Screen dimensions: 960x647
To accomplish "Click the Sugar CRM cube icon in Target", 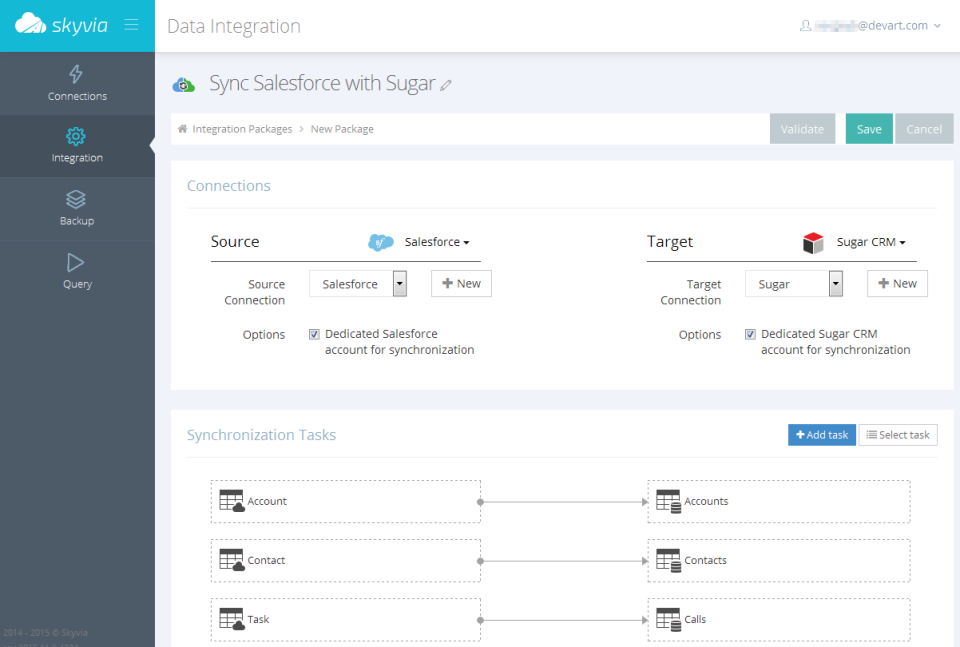I will tap(813, 242).
